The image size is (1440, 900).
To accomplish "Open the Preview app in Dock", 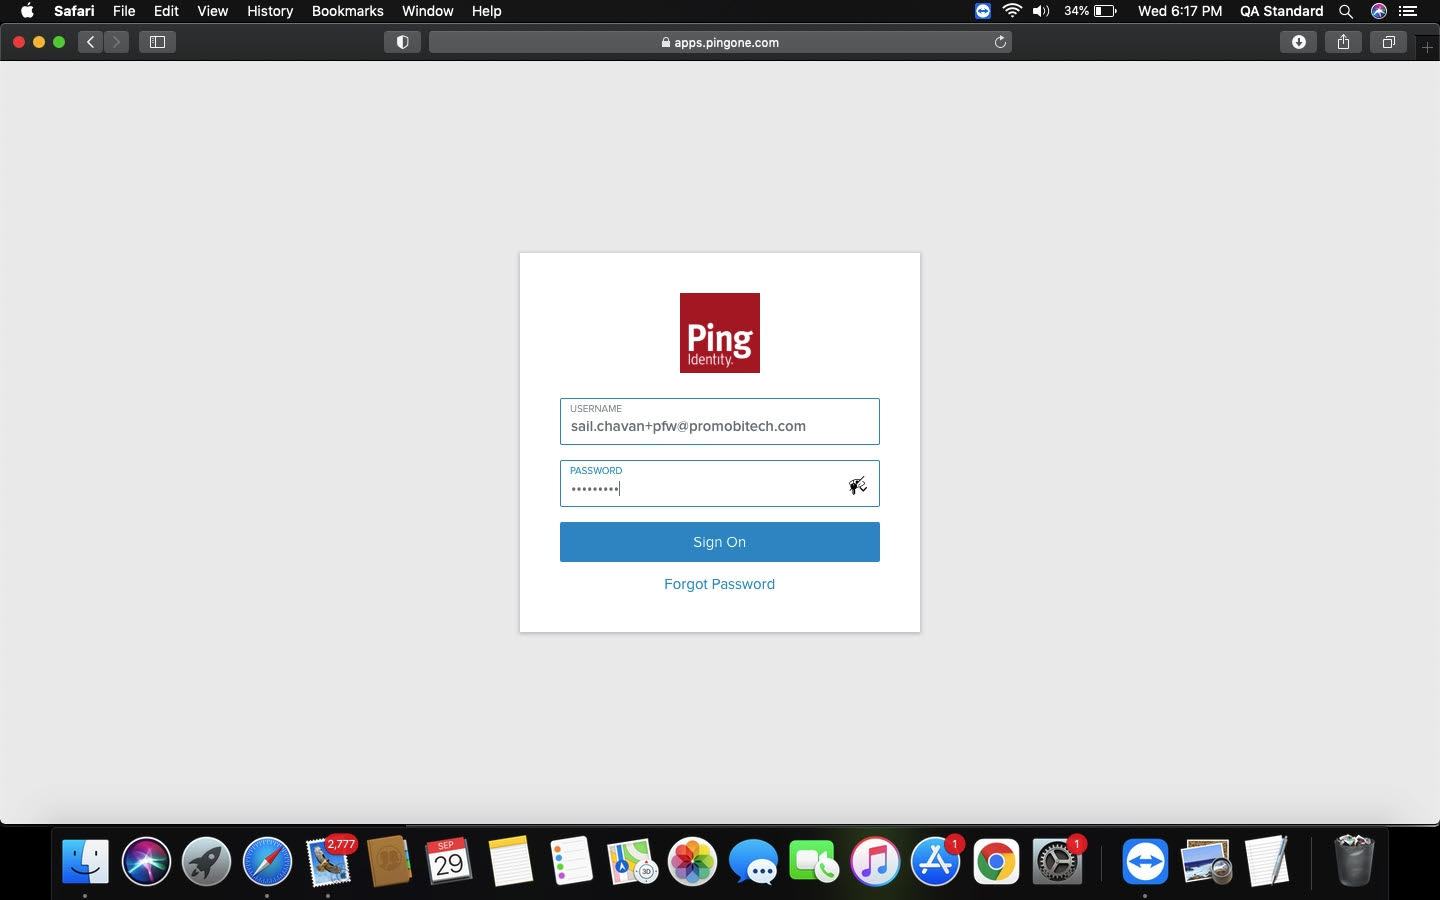I will 1206,861.
